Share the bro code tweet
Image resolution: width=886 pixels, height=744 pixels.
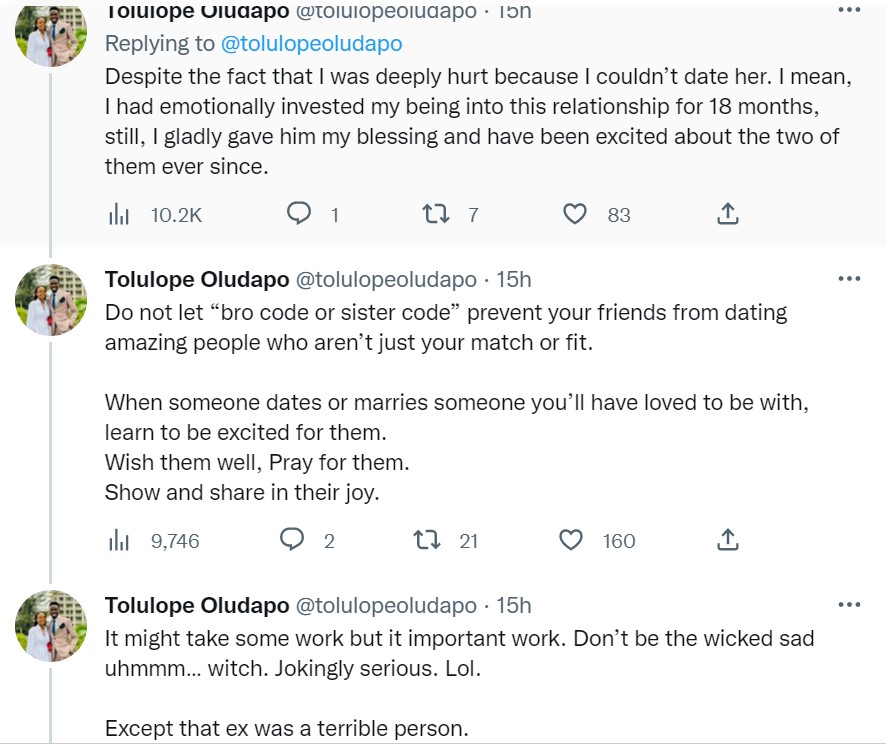click(x=728, y=541)
